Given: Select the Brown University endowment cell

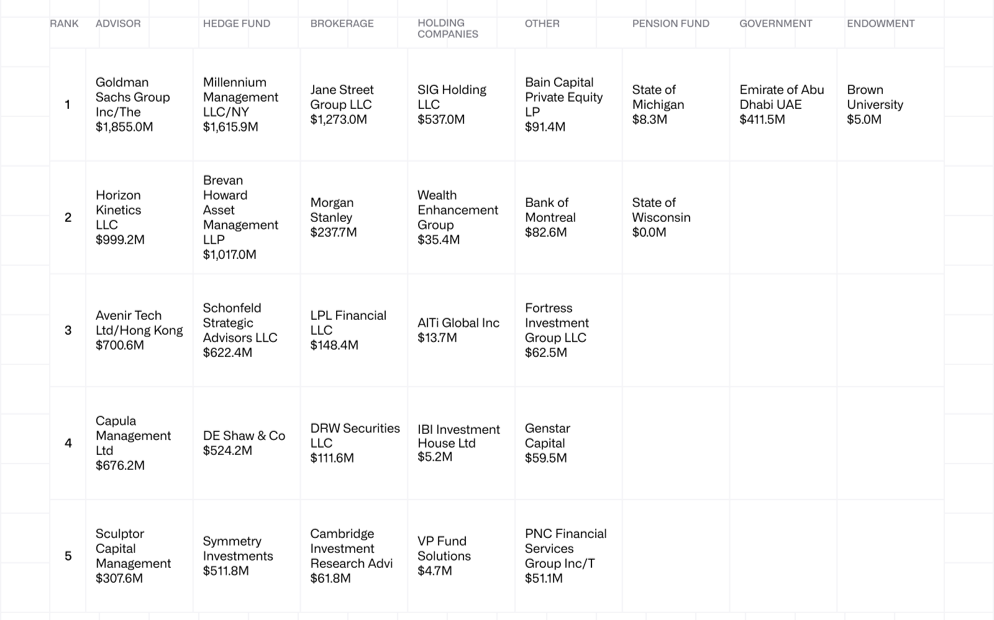Looking at the screenshot, I should 875,105.
